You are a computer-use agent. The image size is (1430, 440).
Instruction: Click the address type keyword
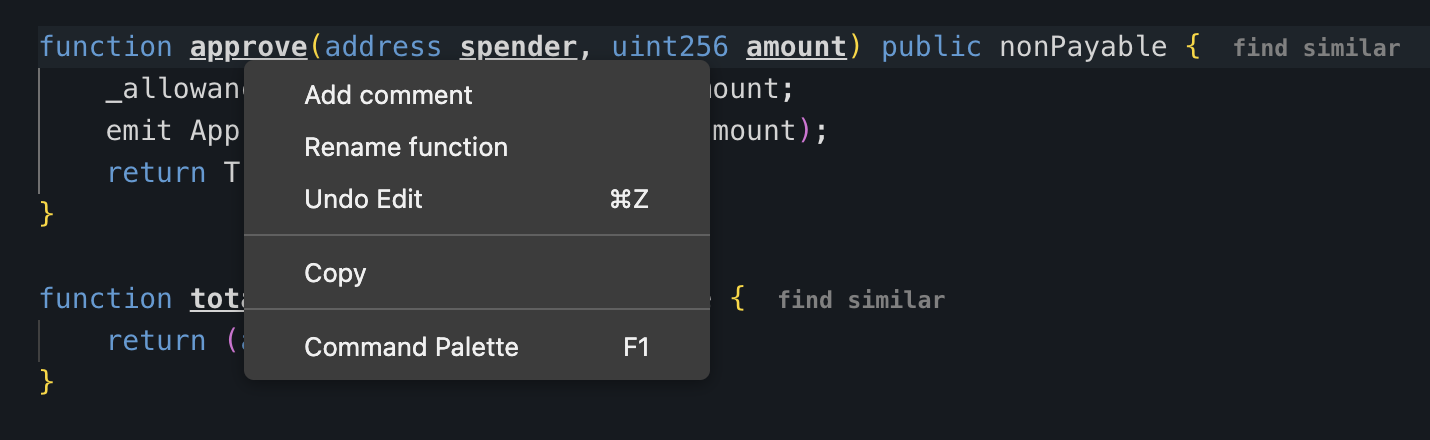click(x=383, y=47)
